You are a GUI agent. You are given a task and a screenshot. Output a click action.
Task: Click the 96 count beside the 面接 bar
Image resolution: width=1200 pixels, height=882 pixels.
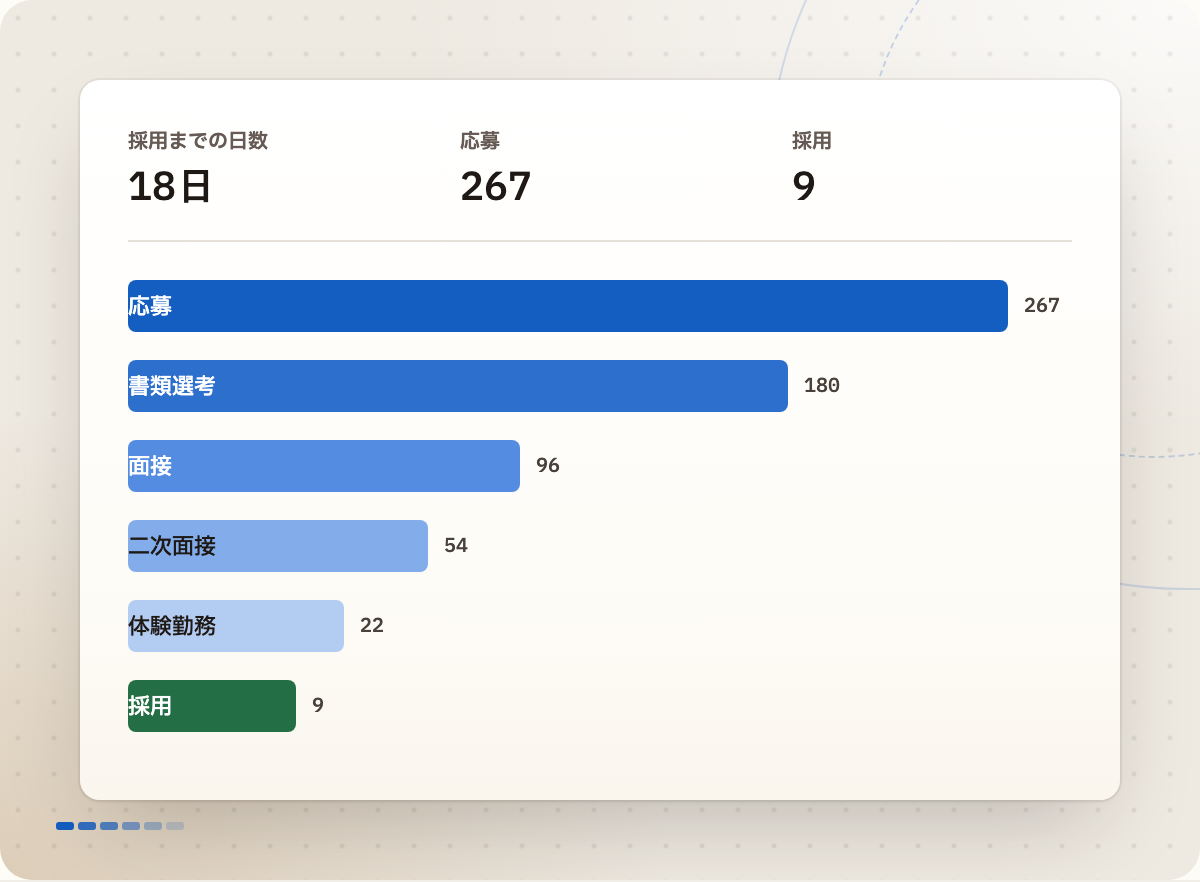click(548, 466)
